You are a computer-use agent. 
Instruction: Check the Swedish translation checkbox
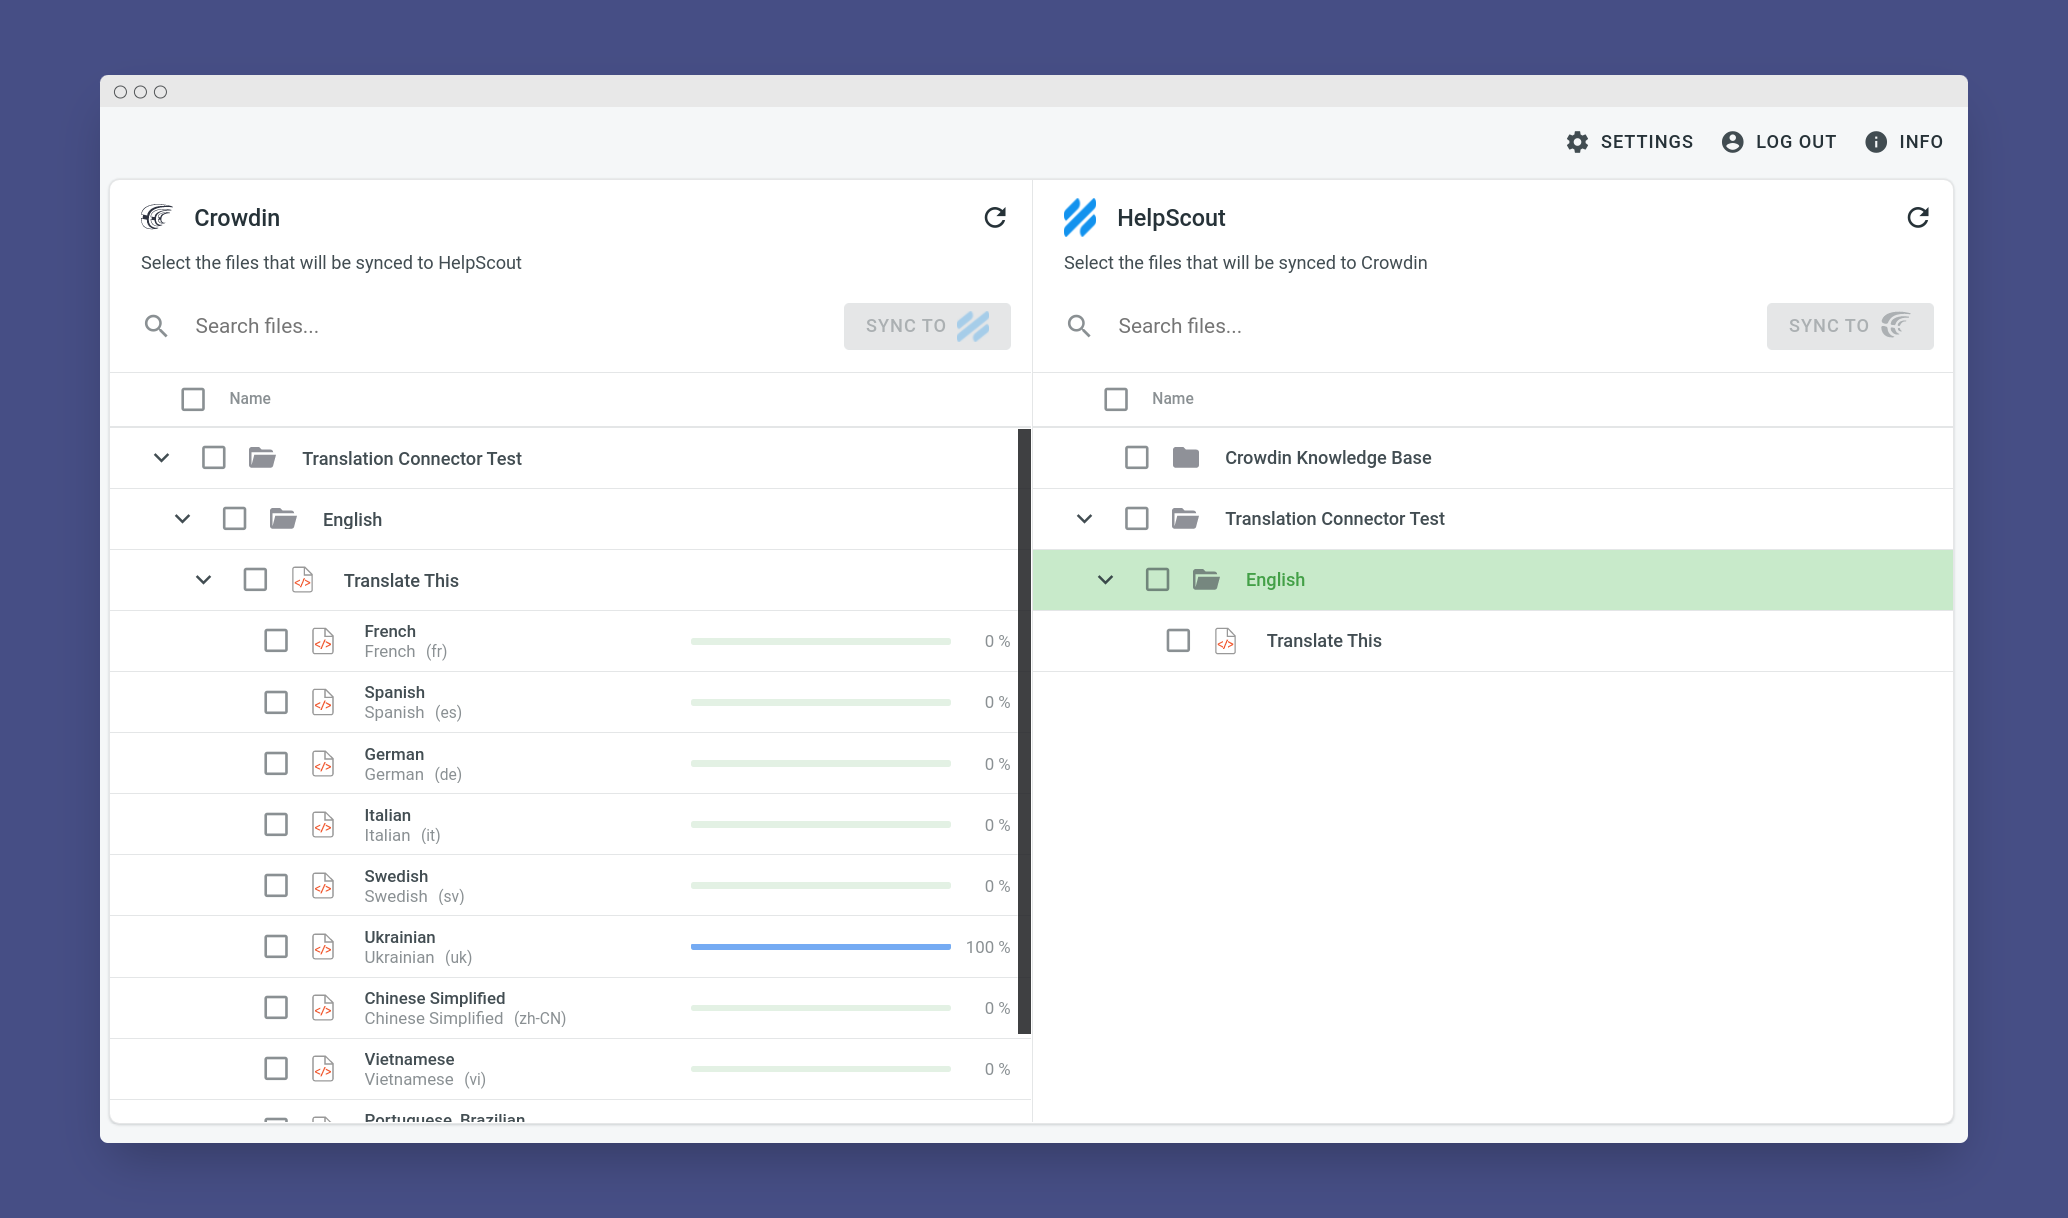pyautogui.click(x=276, y=886)
